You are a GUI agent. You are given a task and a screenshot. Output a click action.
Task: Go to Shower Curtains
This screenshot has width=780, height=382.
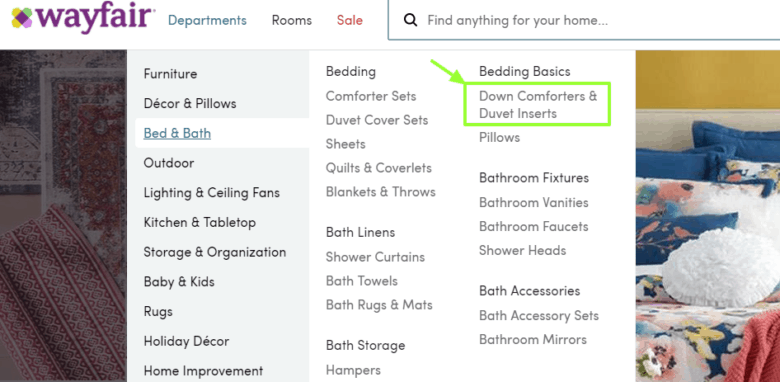(375, 257)
